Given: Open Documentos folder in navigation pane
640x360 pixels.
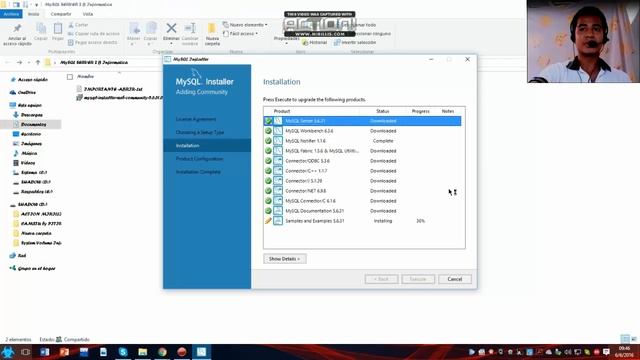Looking at the screenshot, I should 30,124.
